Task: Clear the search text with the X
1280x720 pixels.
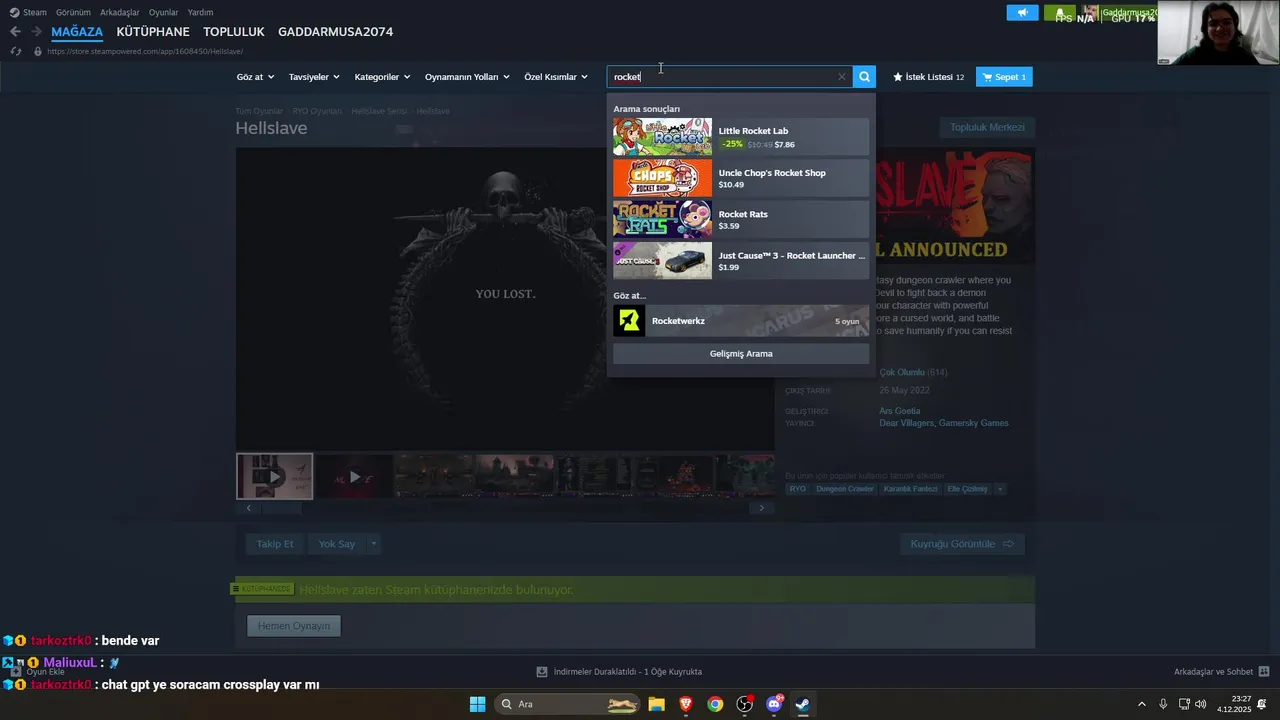Action: (841, 77)
